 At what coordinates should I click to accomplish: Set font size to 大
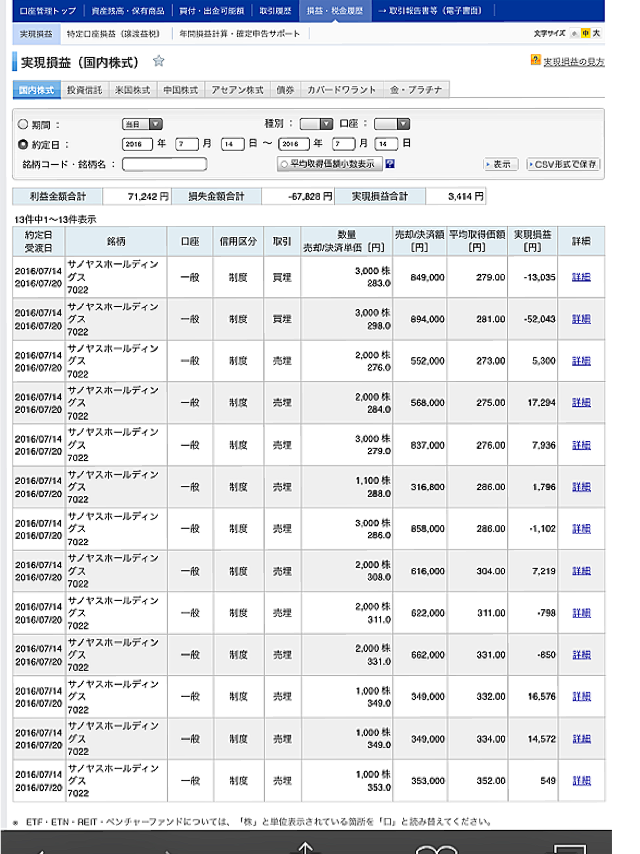tap(596, 34)
